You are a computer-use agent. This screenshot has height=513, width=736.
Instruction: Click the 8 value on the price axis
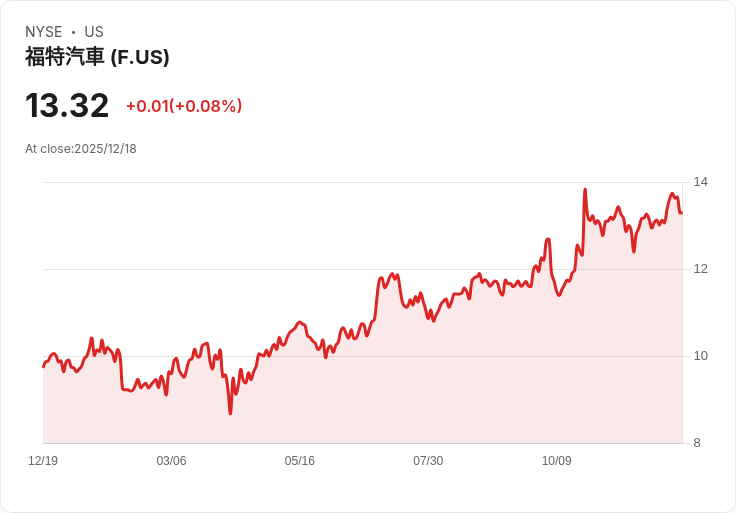(x=698, y=443)
